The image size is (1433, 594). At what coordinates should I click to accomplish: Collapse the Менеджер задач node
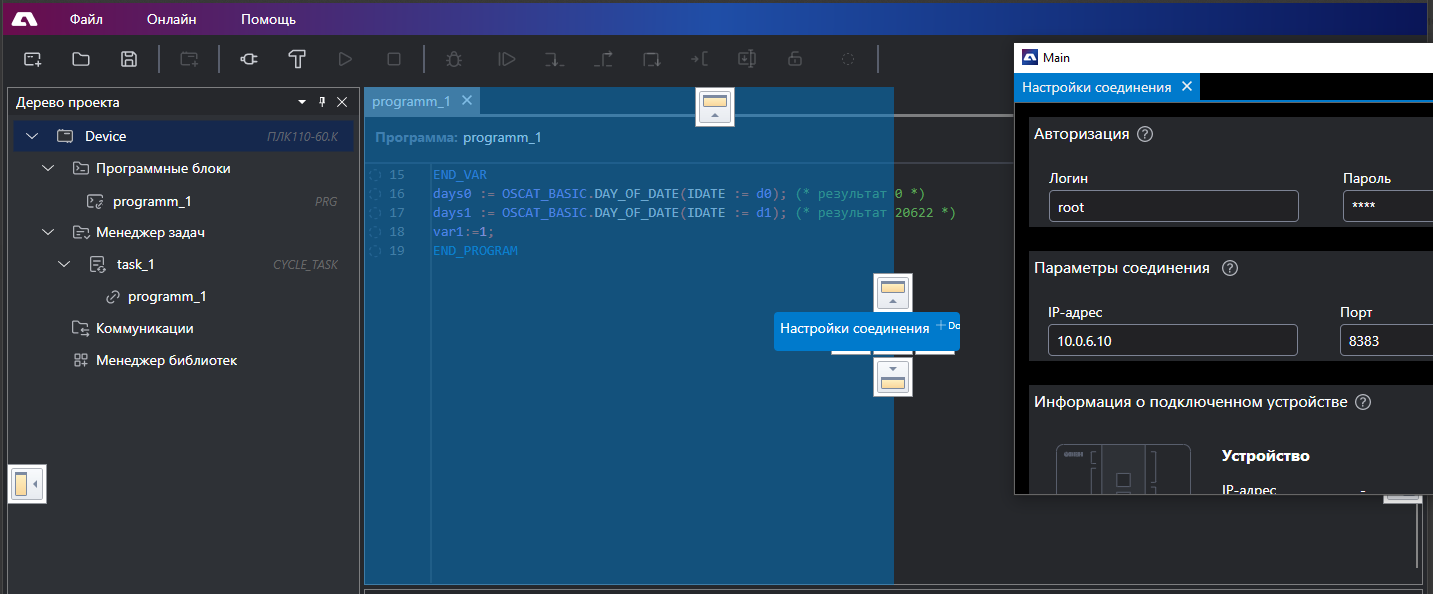(x=48, y=232)
